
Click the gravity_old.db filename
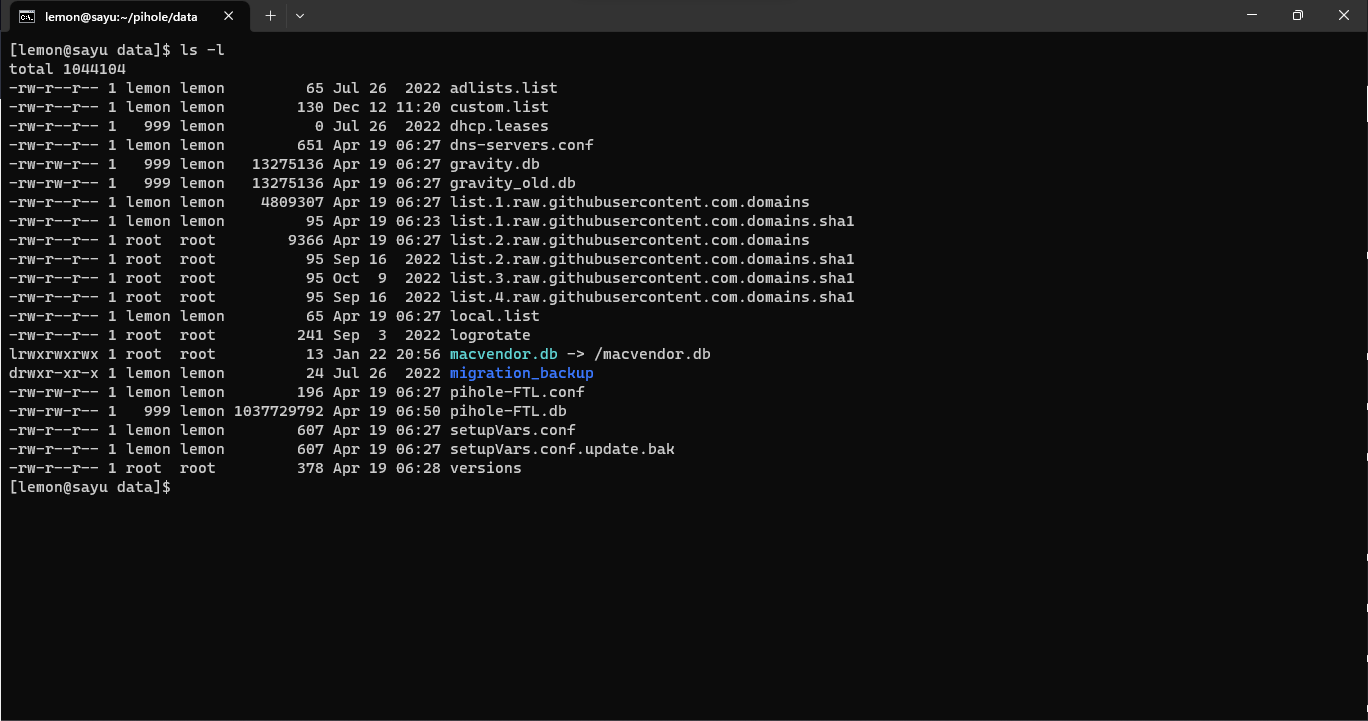pyautogui.click(x=512, y=183)
